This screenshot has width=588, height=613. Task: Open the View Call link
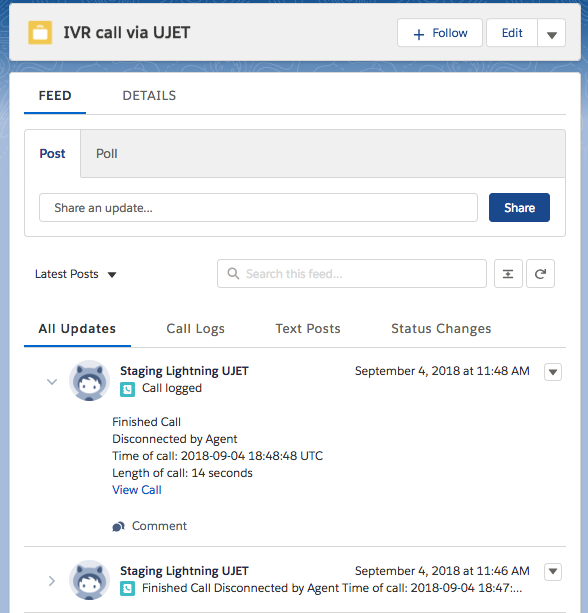pos(137,490)
